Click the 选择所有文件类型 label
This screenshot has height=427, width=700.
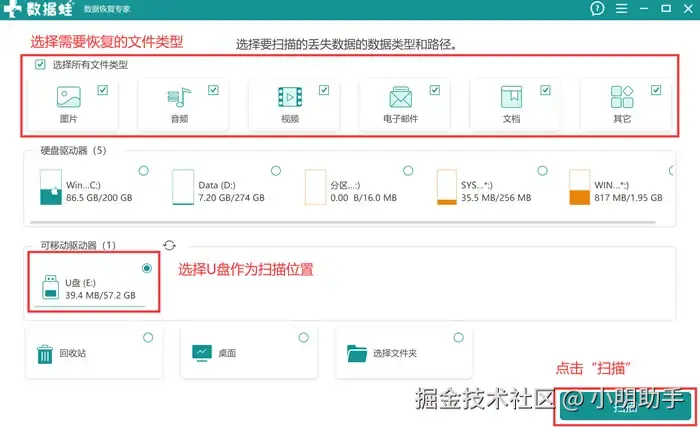tap(90, 65)
